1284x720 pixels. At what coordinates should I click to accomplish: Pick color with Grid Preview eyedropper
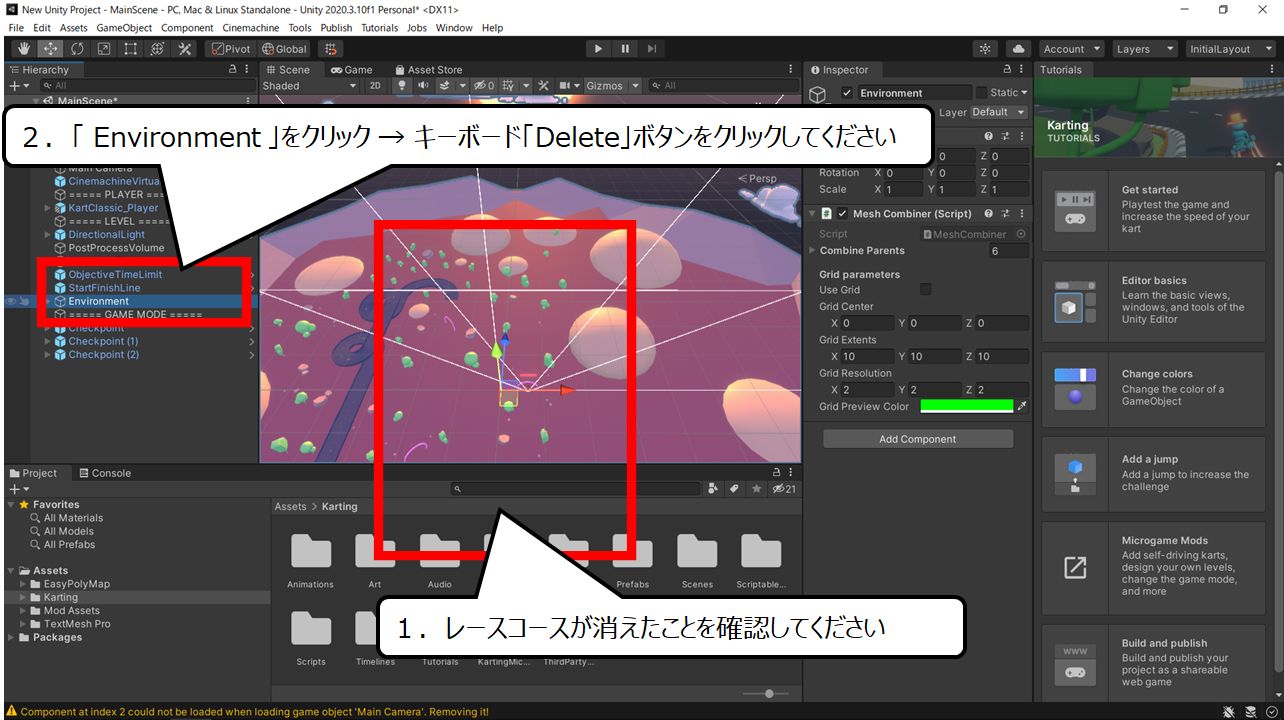(x=1022, y=406)
